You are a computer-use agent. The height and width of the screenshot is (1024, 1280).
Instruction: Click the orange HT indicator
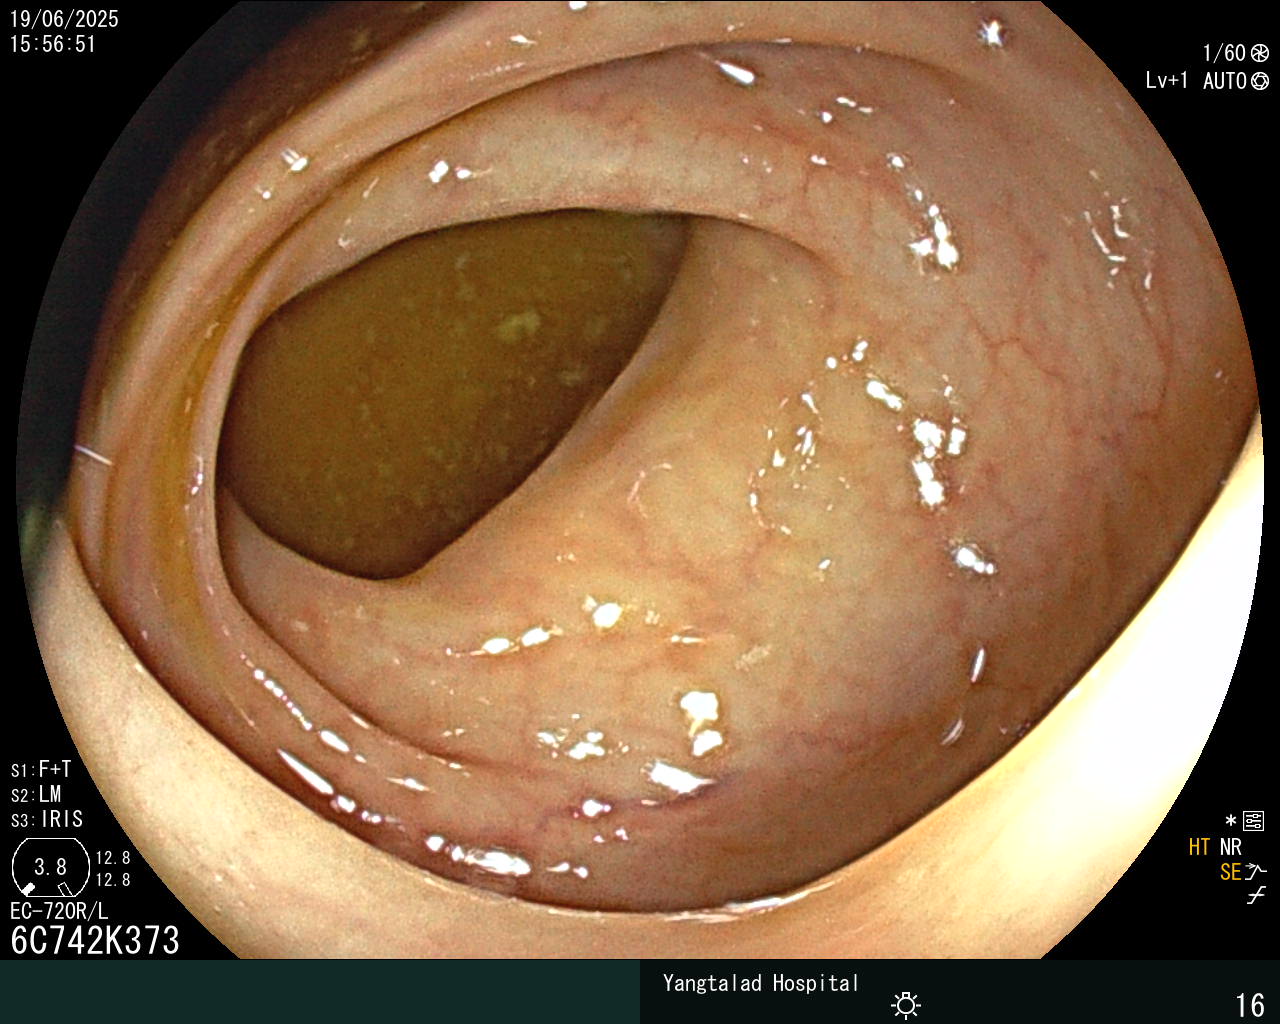point(1199,847)
